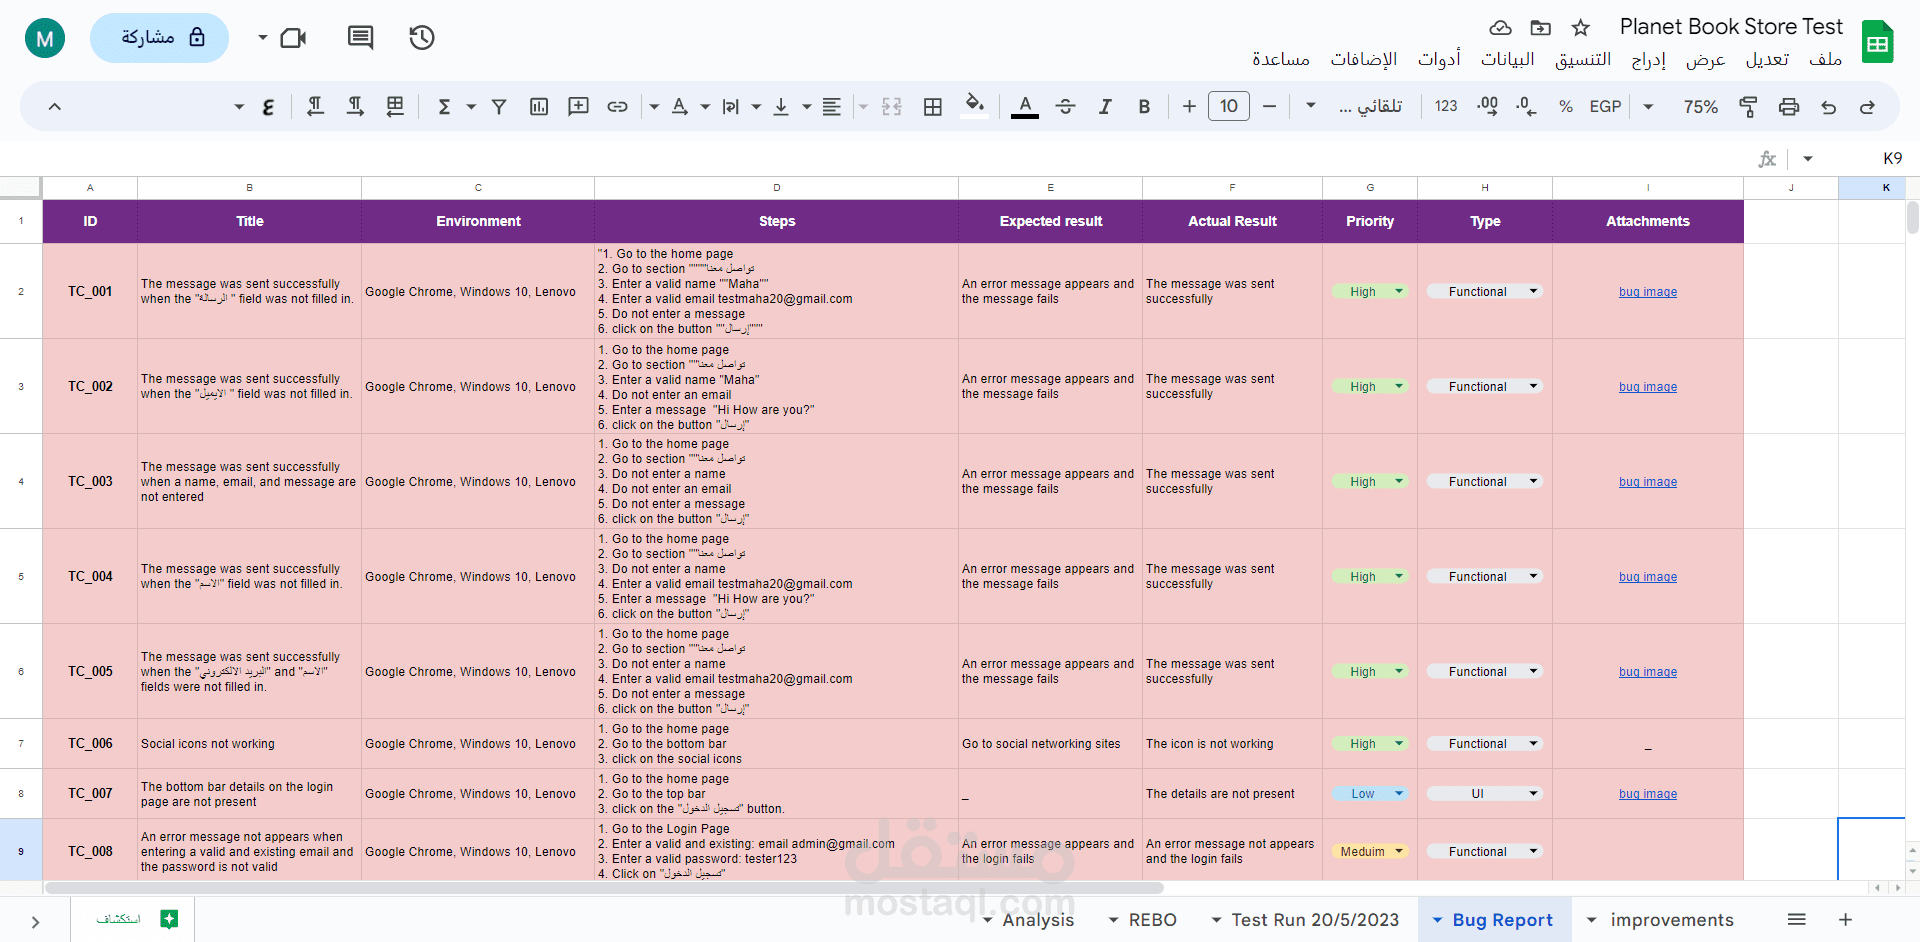Open the vertical align icon
1920x942 pixels.
(781, 106)
